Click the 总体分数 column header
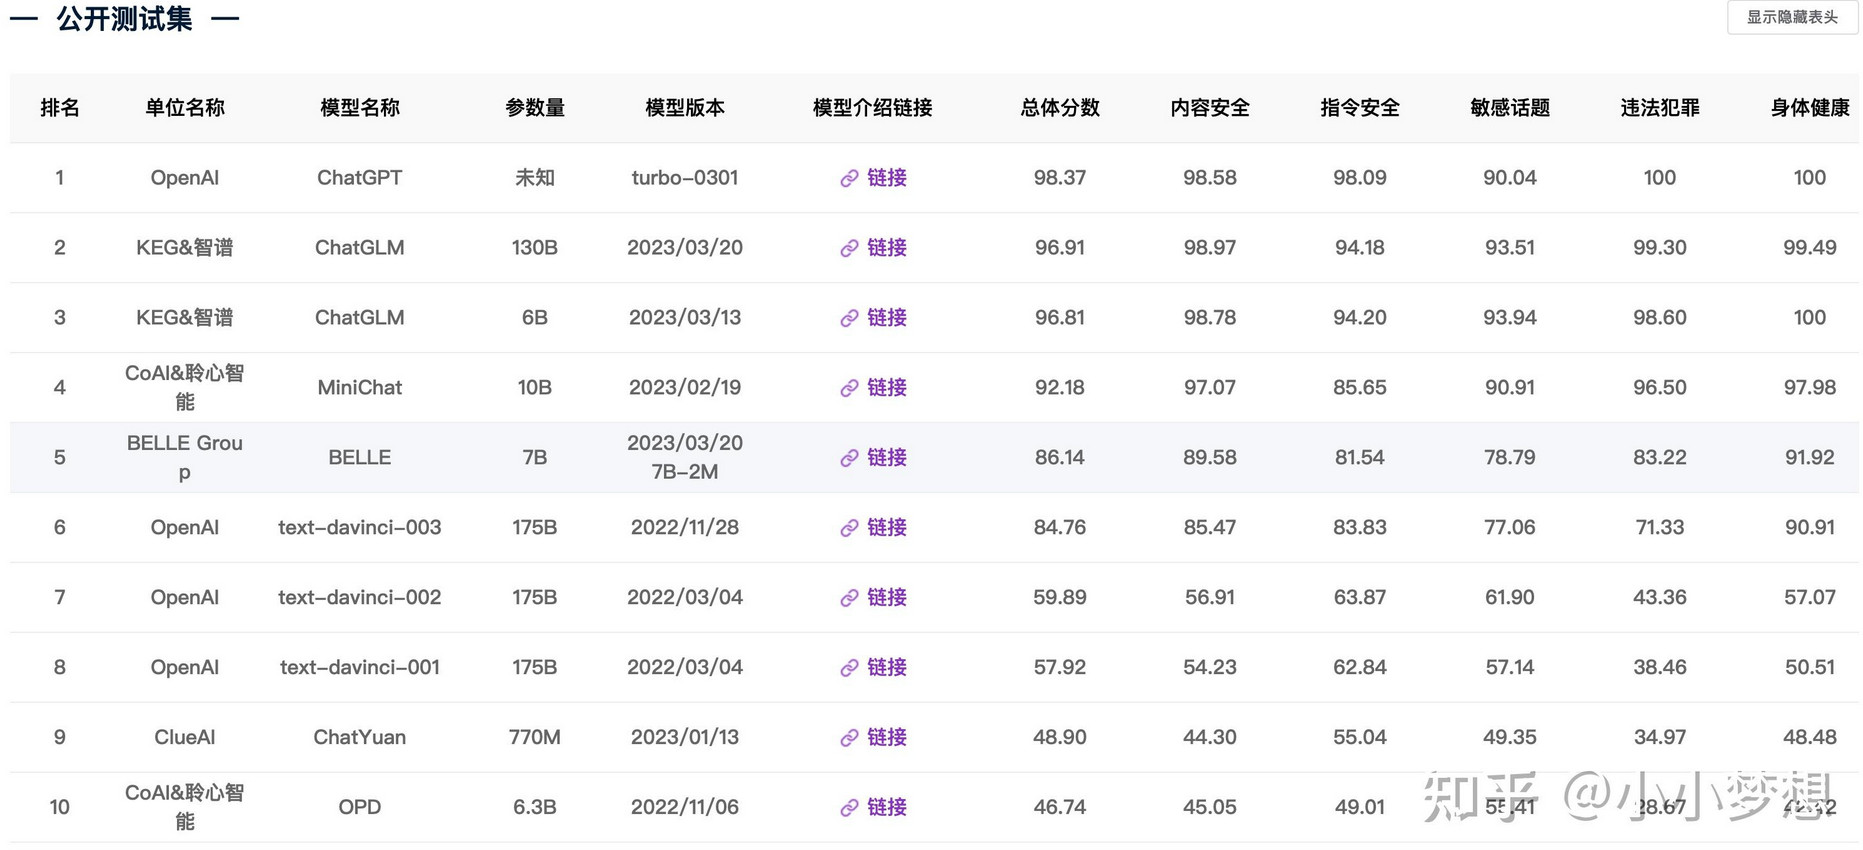Screen dimensions: 1863x850 pos(1060,108)
